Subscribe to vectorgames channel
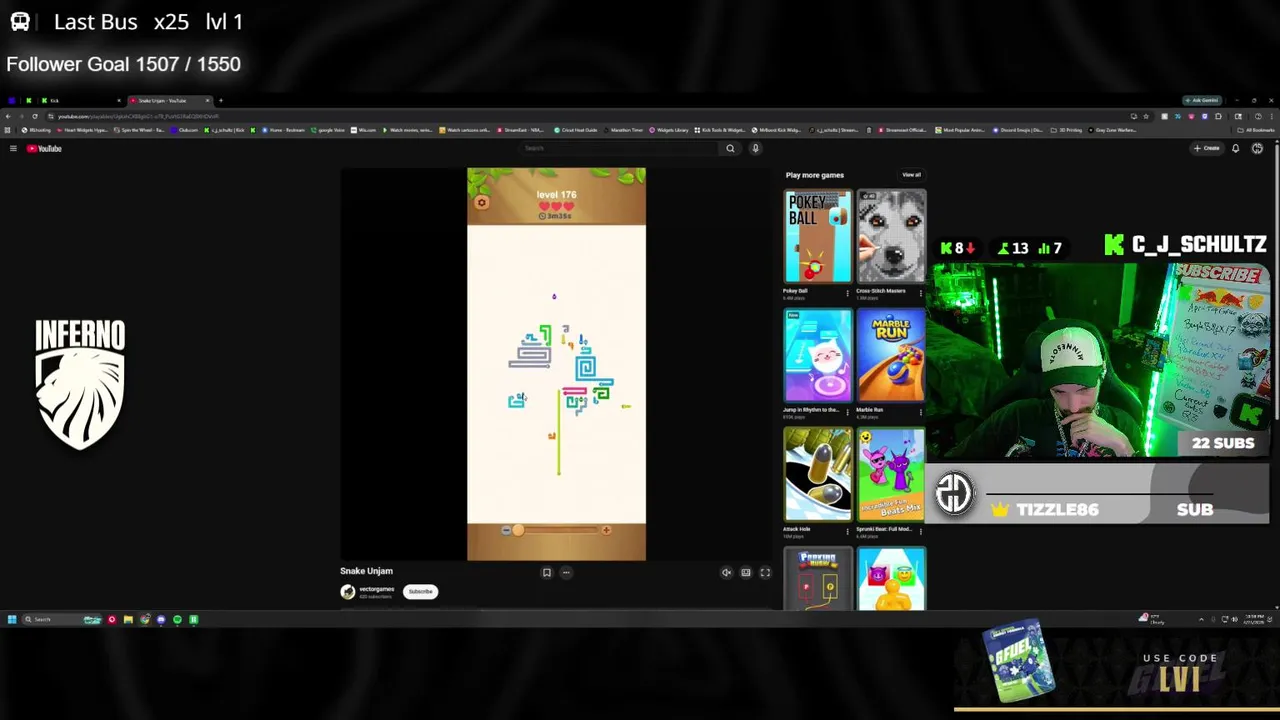Image resolution: width=1280 pixels, height=720 pixels. [420, 591]
